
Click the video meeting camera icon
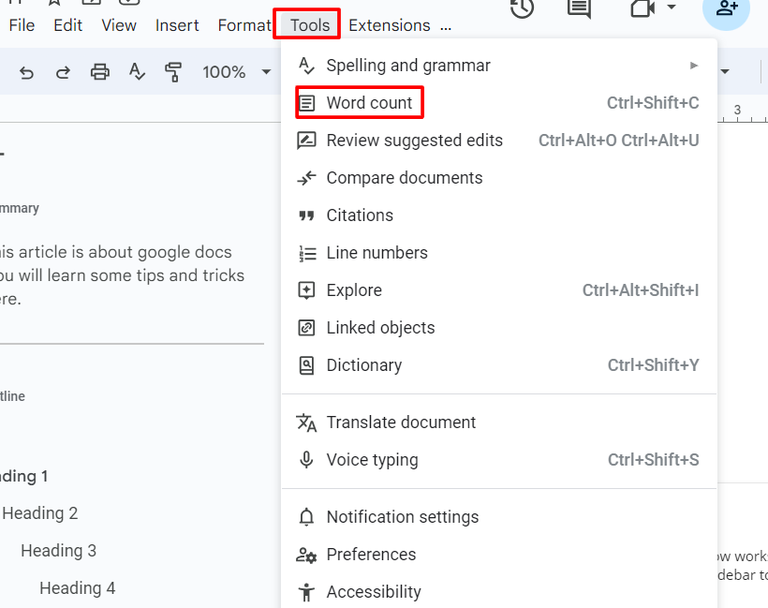[643, 8]
